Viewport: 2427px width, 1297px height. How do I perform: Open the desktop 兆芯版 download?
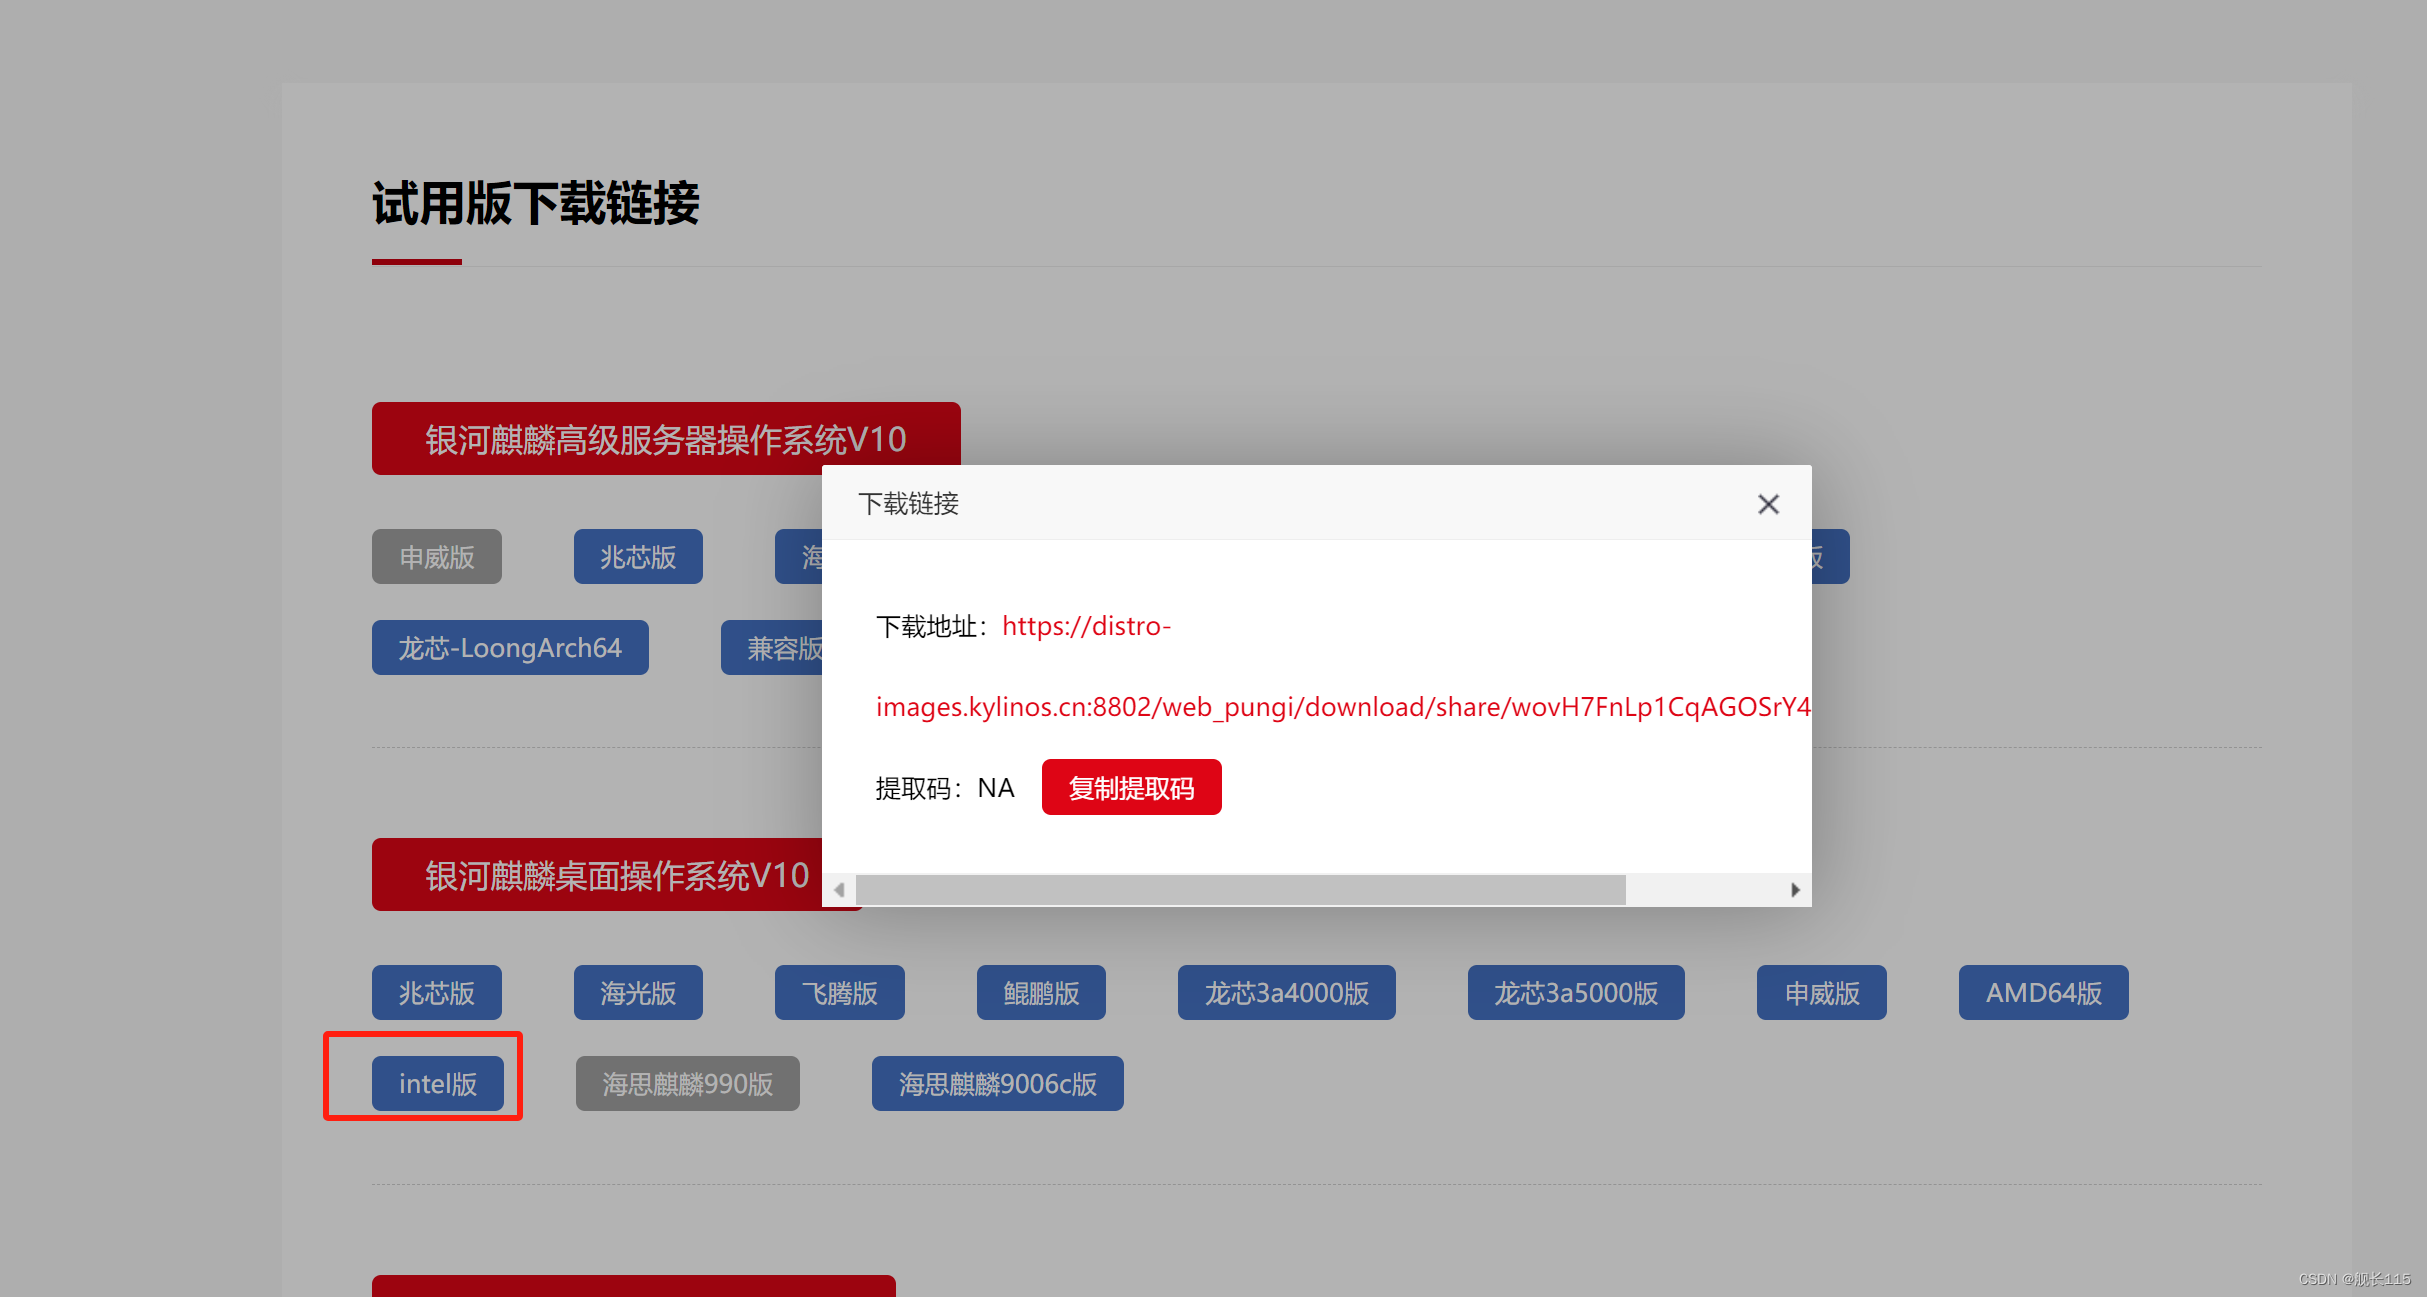pyautogui.click(x=437, y=993)
